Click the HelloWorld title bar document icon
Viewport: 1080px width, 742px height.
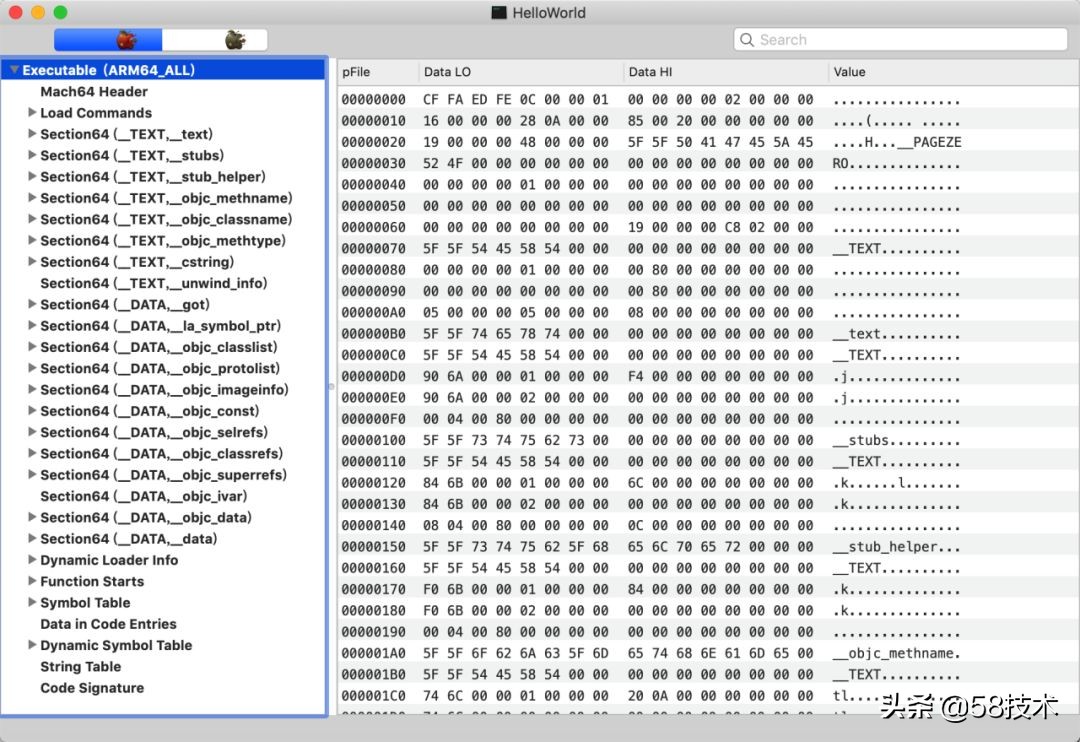498,13
